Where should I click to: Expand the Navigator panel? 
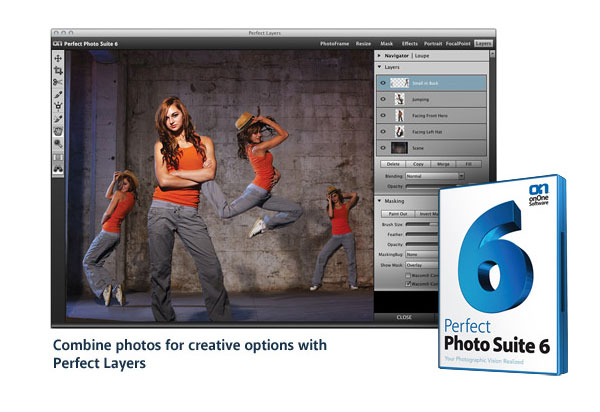(x=379, y=56)
